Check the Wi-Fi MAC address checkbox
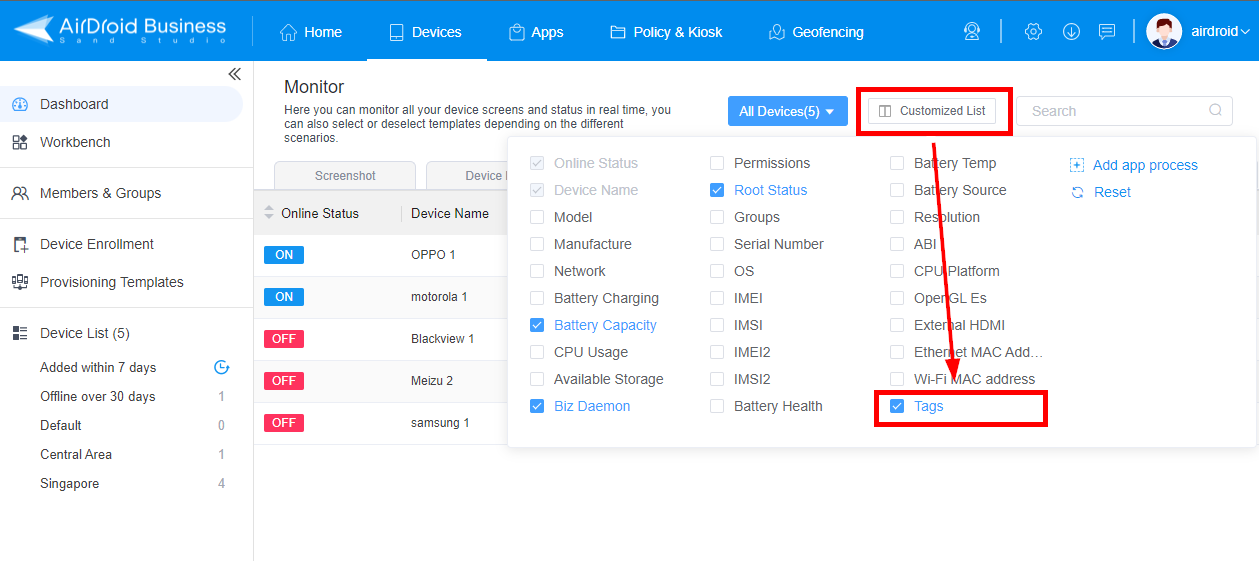 tap(897, 379)
